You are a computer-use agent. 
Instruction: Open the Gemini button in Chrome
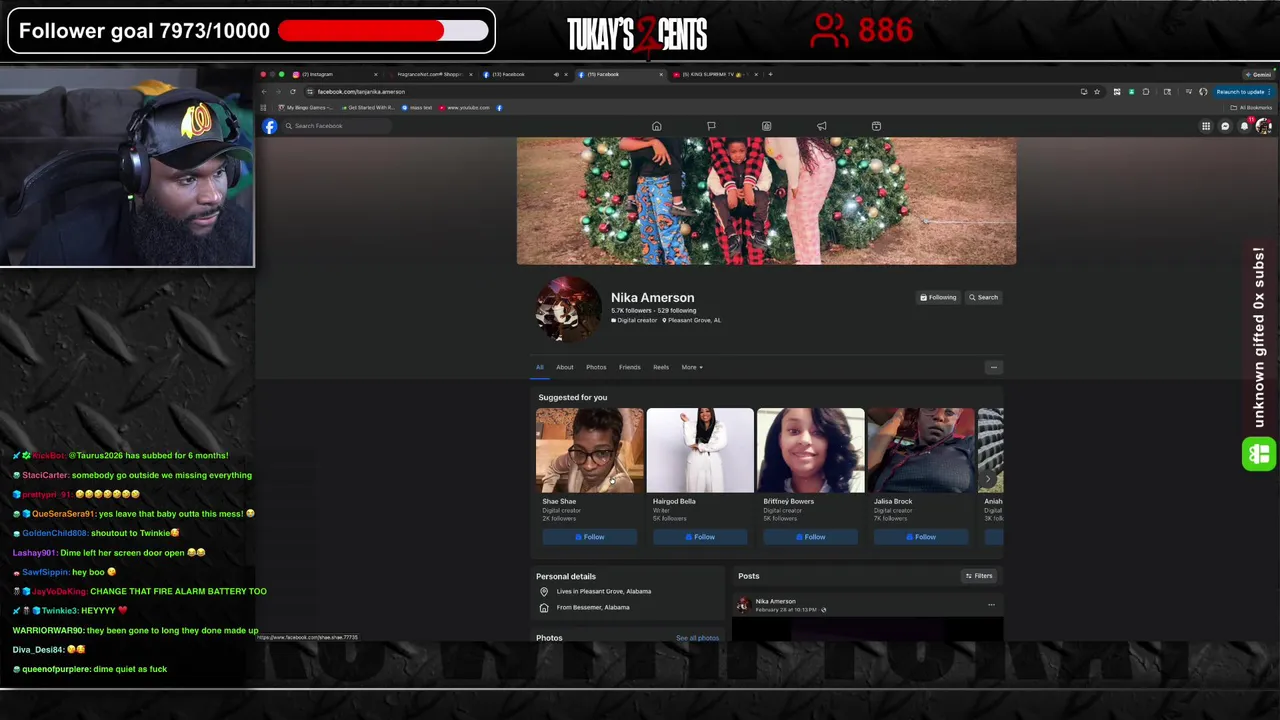(1258, 74)
